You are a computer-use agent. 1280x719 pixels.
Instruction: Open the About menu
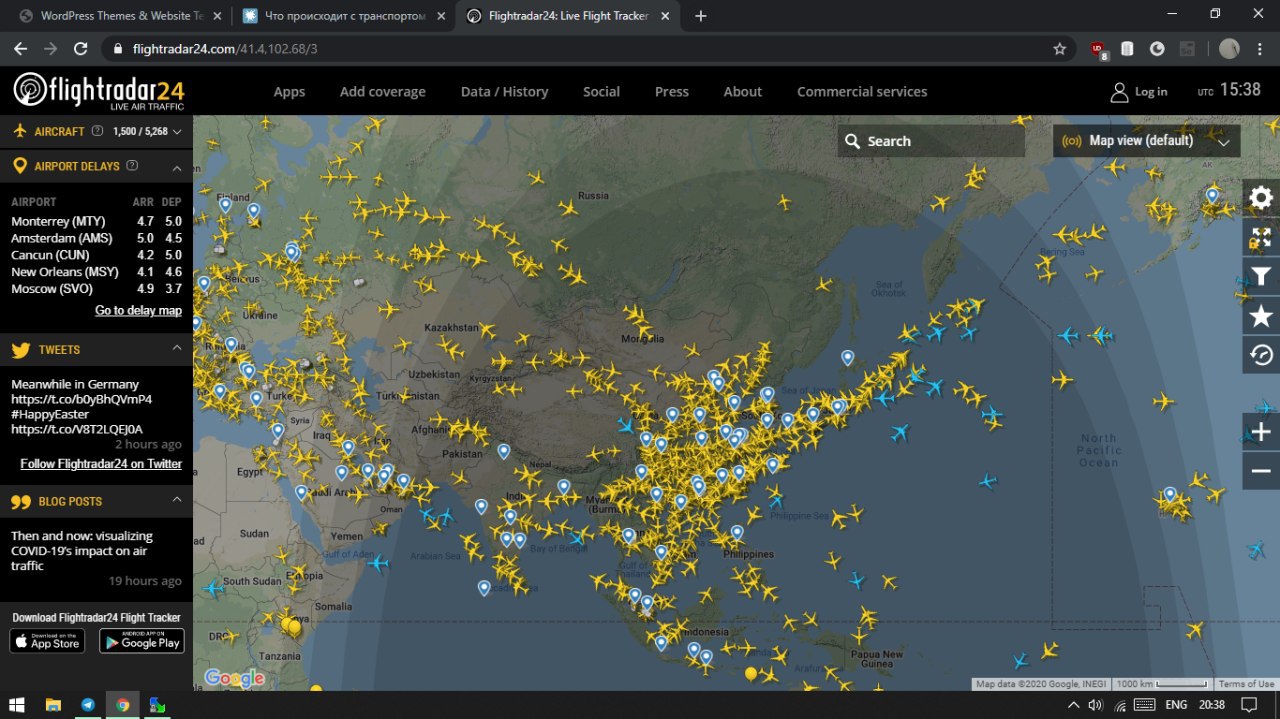click(742, 92)
